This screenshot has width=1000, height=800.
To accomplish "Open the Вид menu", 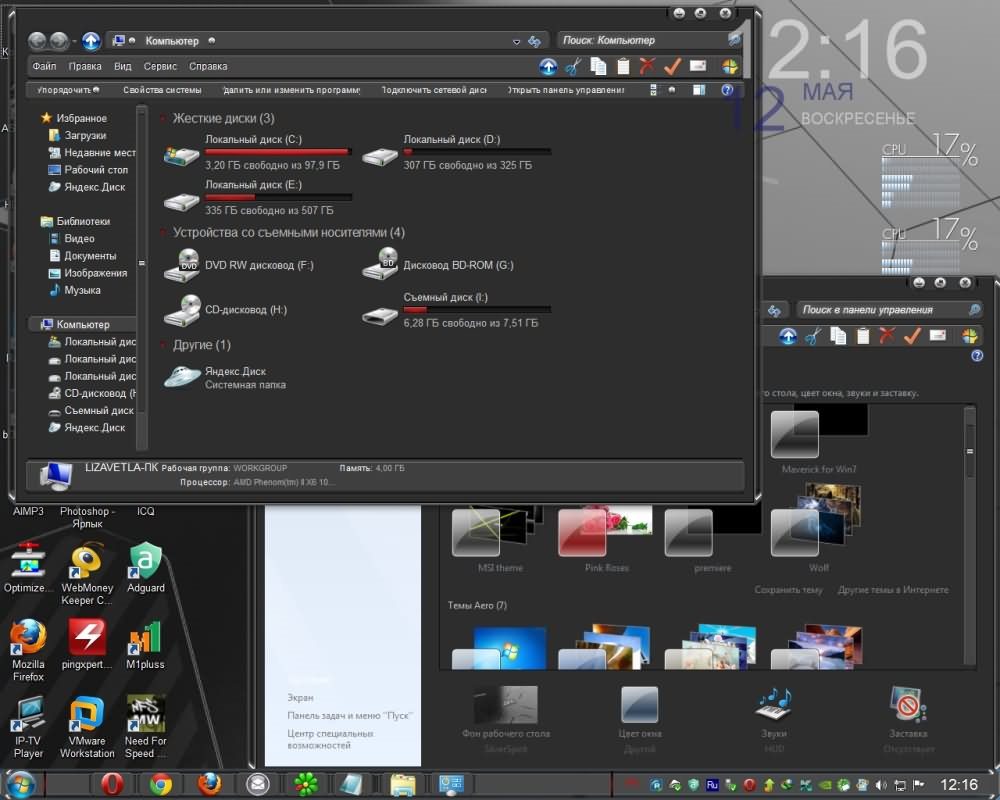I will click(122, 67).
